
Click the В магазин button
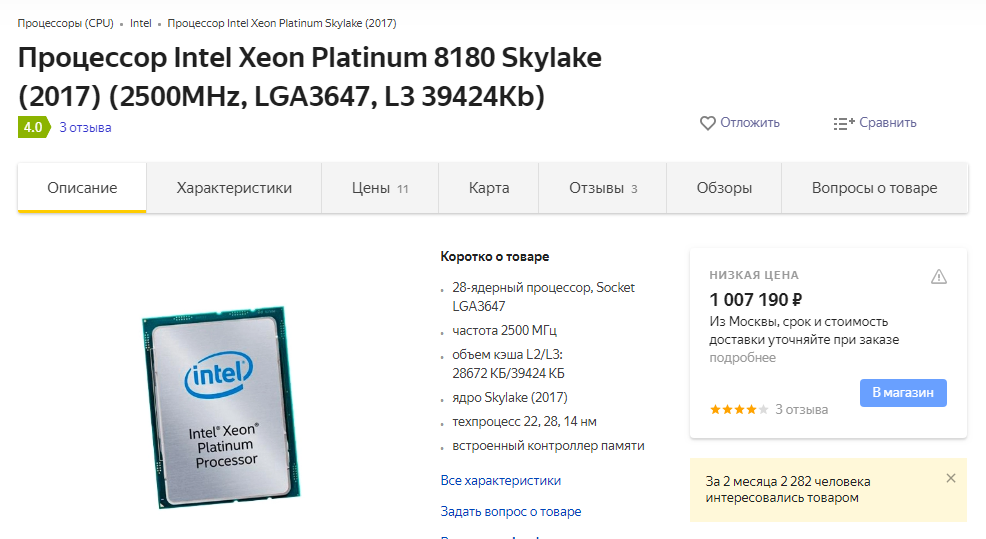(x=903, y=393)
